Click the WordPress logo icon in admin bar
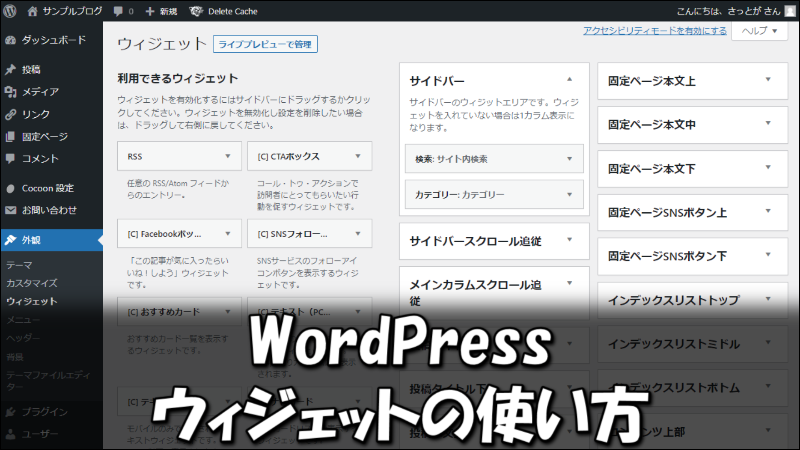Viewport: 800px width, 450px height. 10,11
